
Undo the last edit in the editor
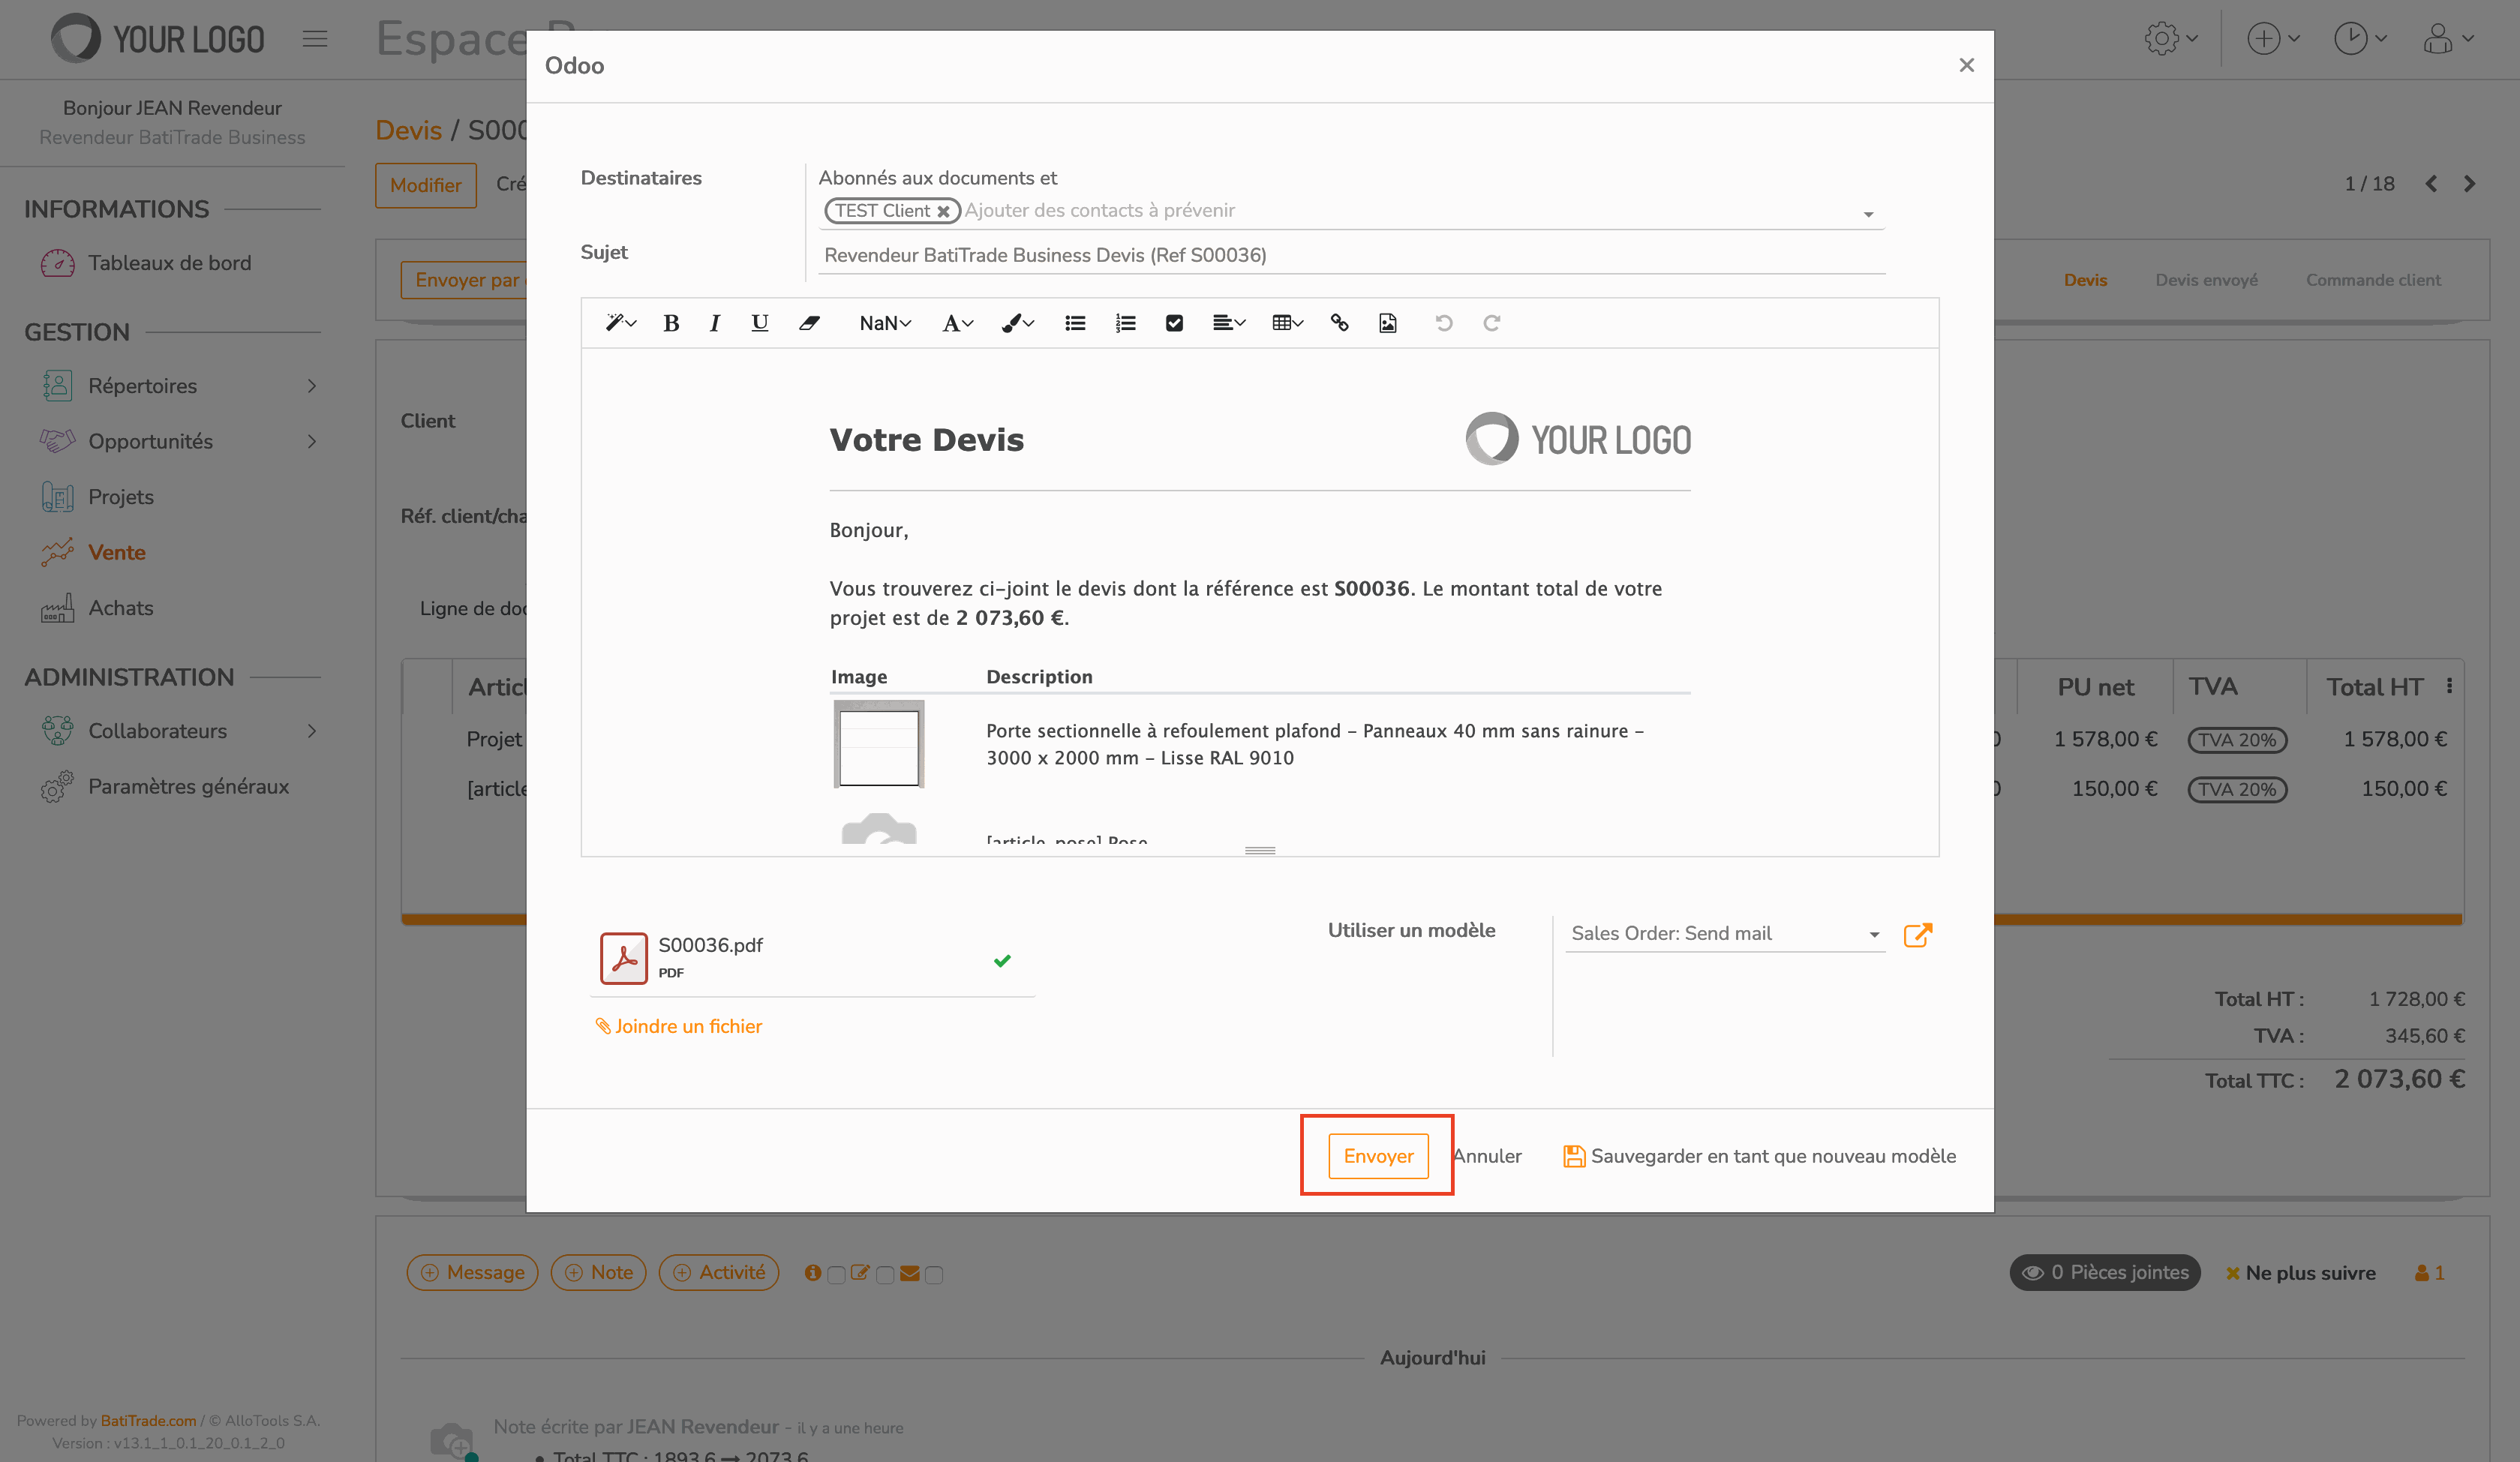(x=1443, y=323)
